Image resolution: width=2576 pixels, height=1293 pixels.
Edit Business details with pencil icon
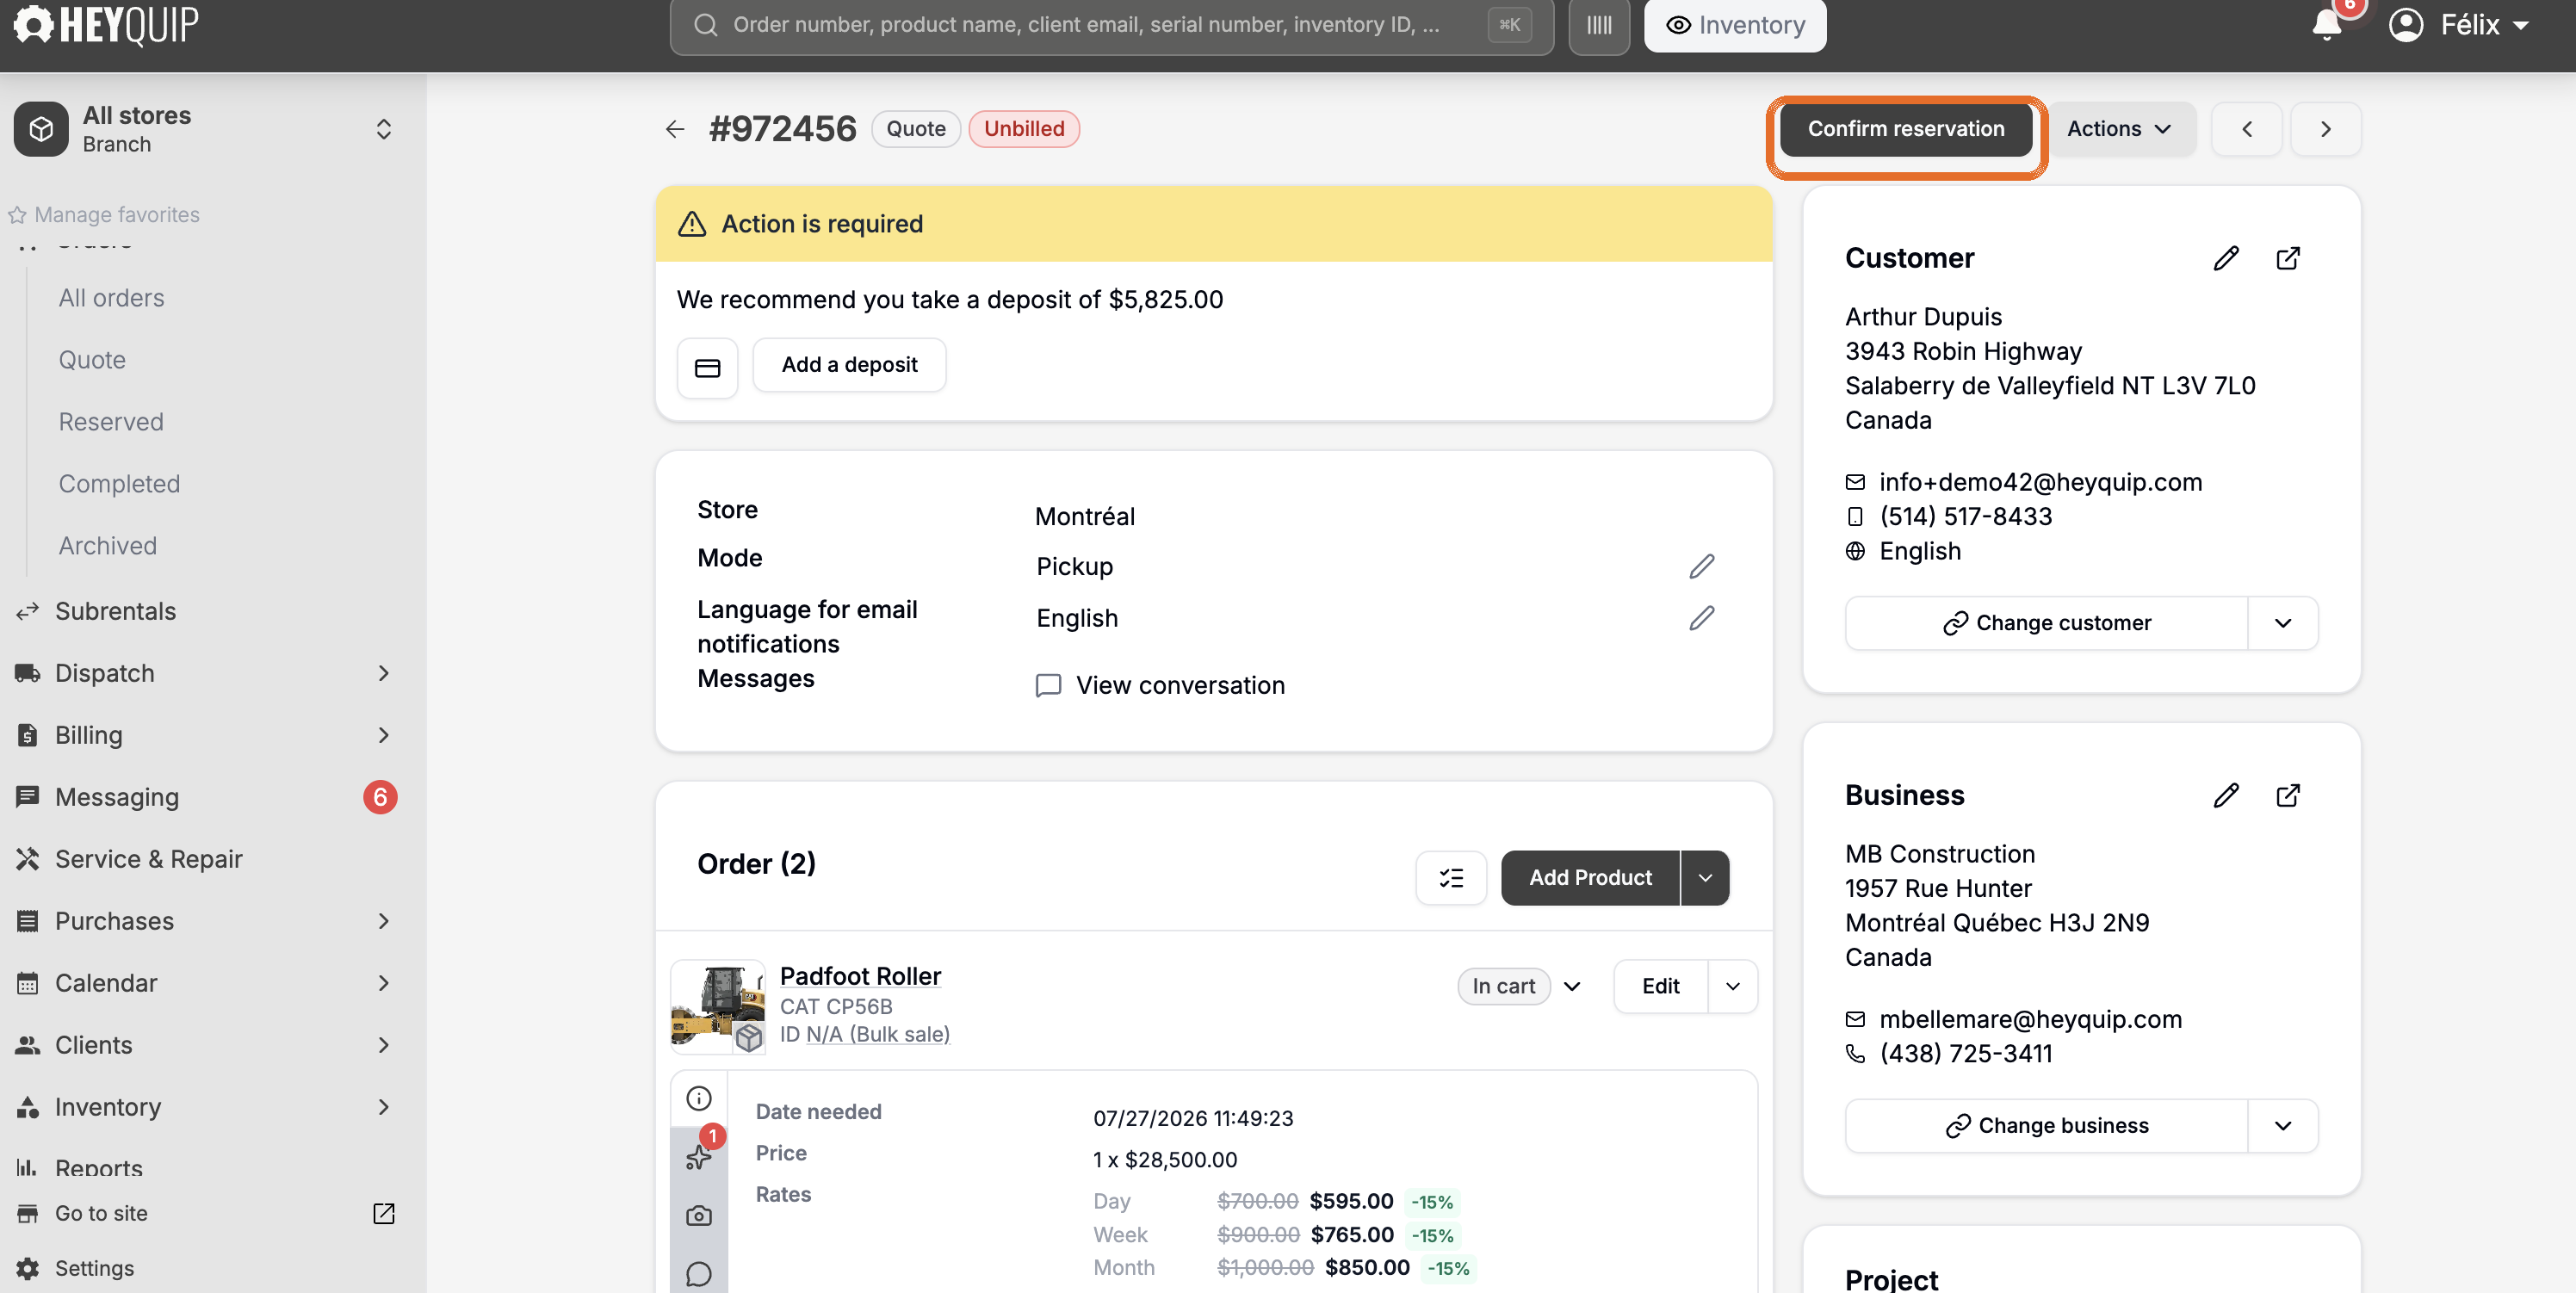(2225, 795)
